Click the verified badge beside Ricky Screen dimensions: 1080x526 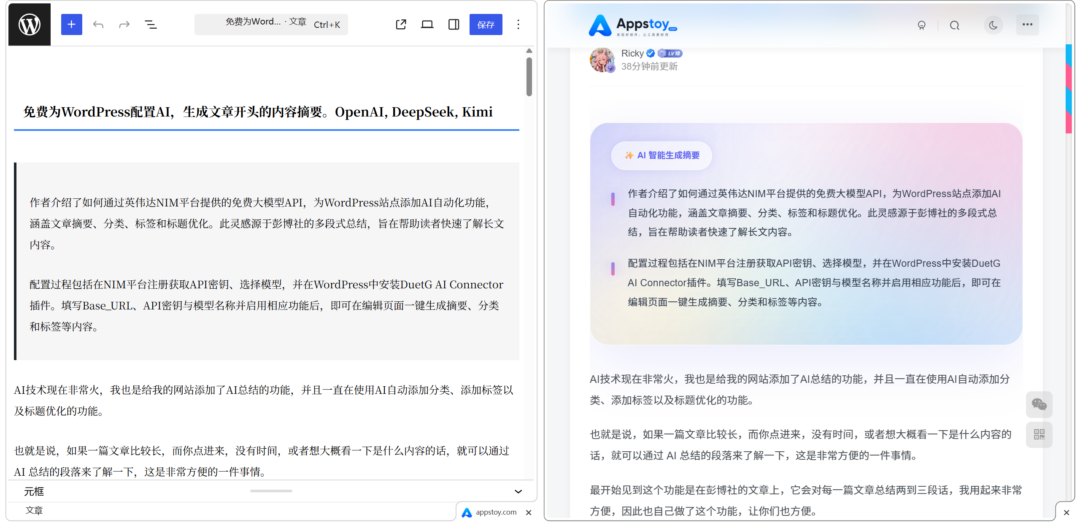[x=650, y=53]
